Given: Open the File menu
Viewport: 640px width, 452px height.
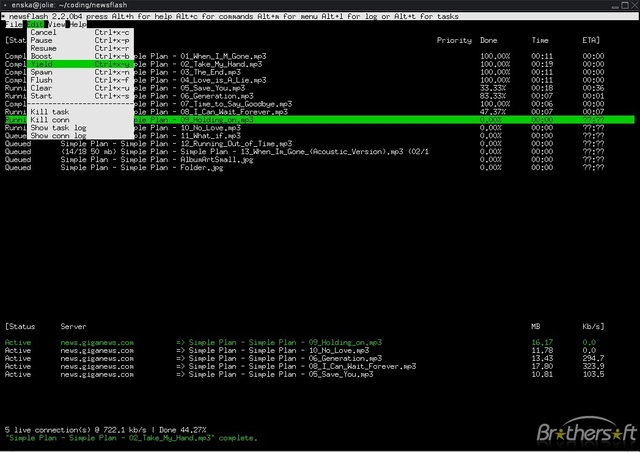Looking at the screenshot, I should [13, 24].
